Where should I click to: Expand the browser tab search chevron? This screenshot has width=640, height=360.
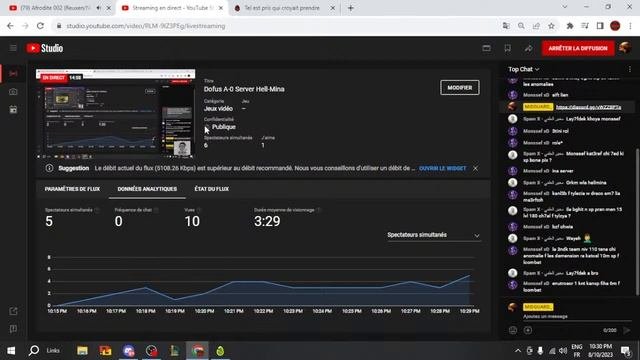point(564,7)
